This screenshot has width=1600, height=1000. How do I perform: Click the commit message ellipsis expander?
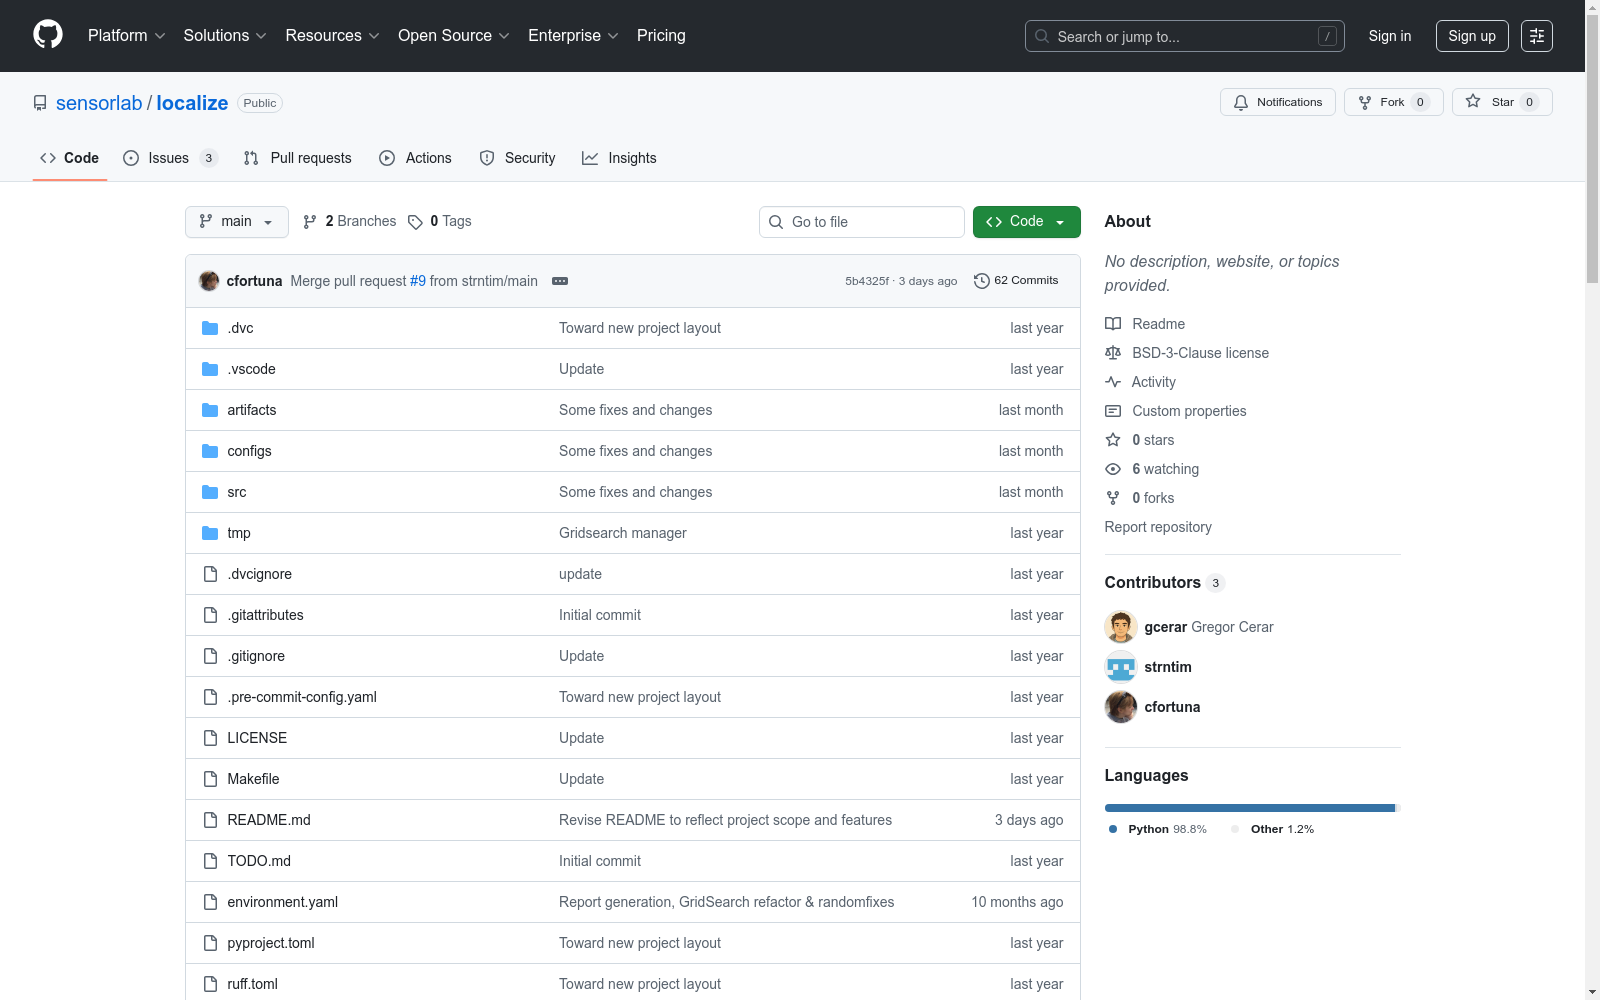(x=560, y=281)
